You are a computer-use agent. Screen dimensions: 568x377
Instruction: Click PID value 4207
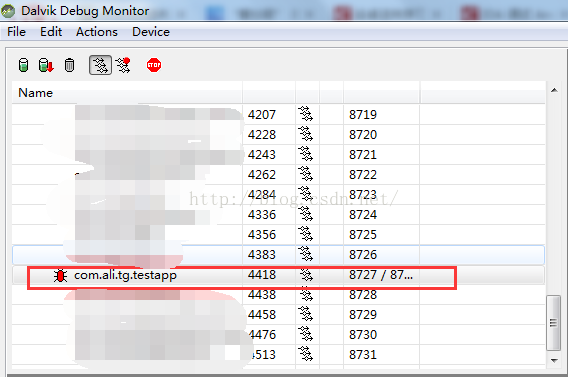coord(262,115)
